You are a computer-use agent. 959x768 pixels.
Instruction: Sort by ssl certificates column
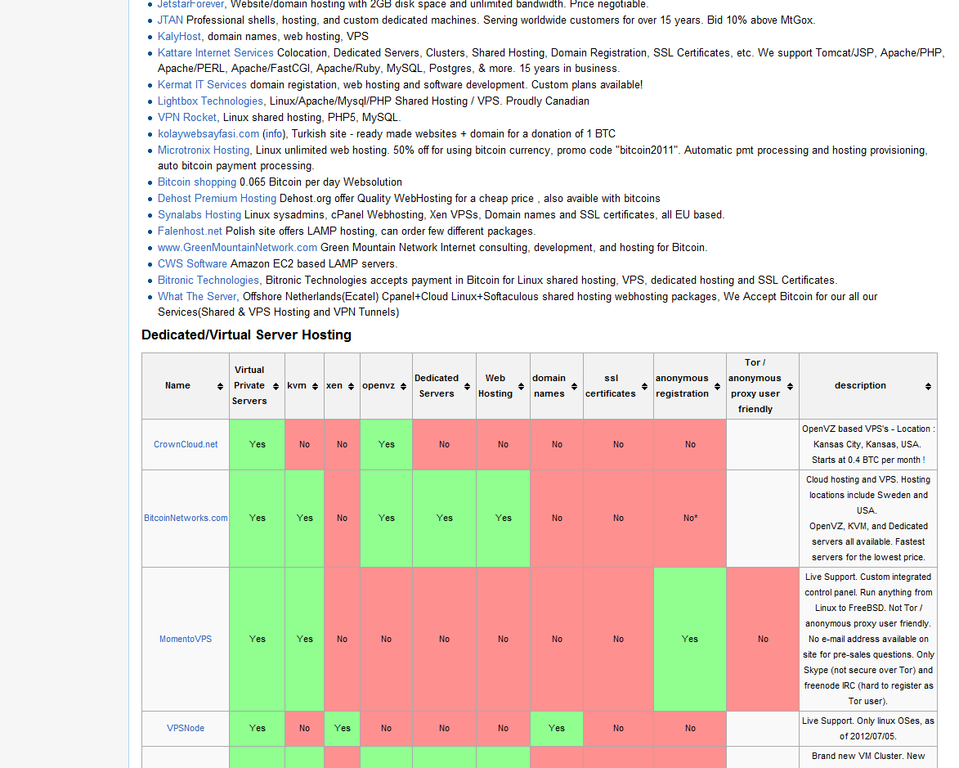[645, 386]
